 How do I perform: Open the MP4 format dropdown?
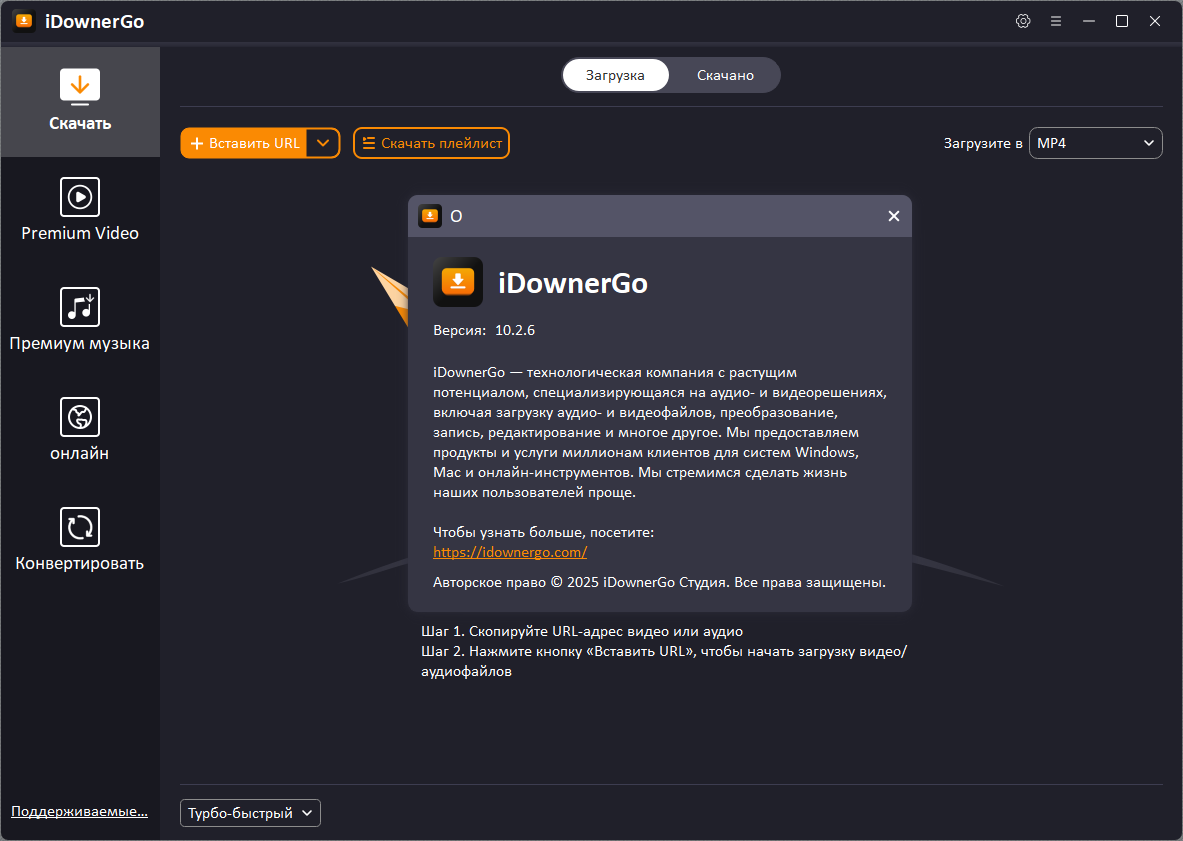[1095, 143]
